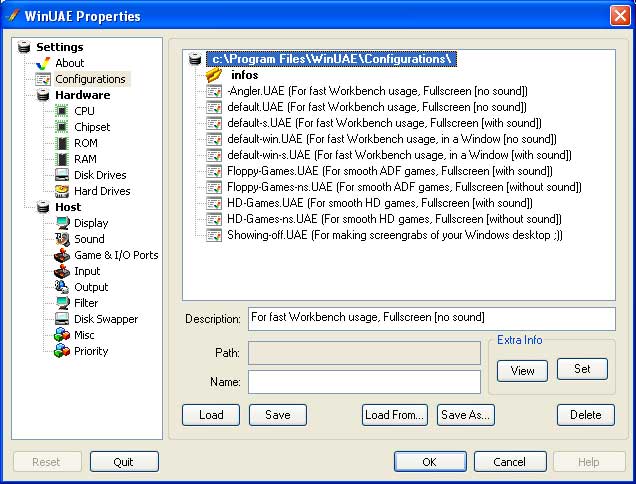Click the Settings root disk icon
This screenshot has height=484, width=636.
[24, 47]
